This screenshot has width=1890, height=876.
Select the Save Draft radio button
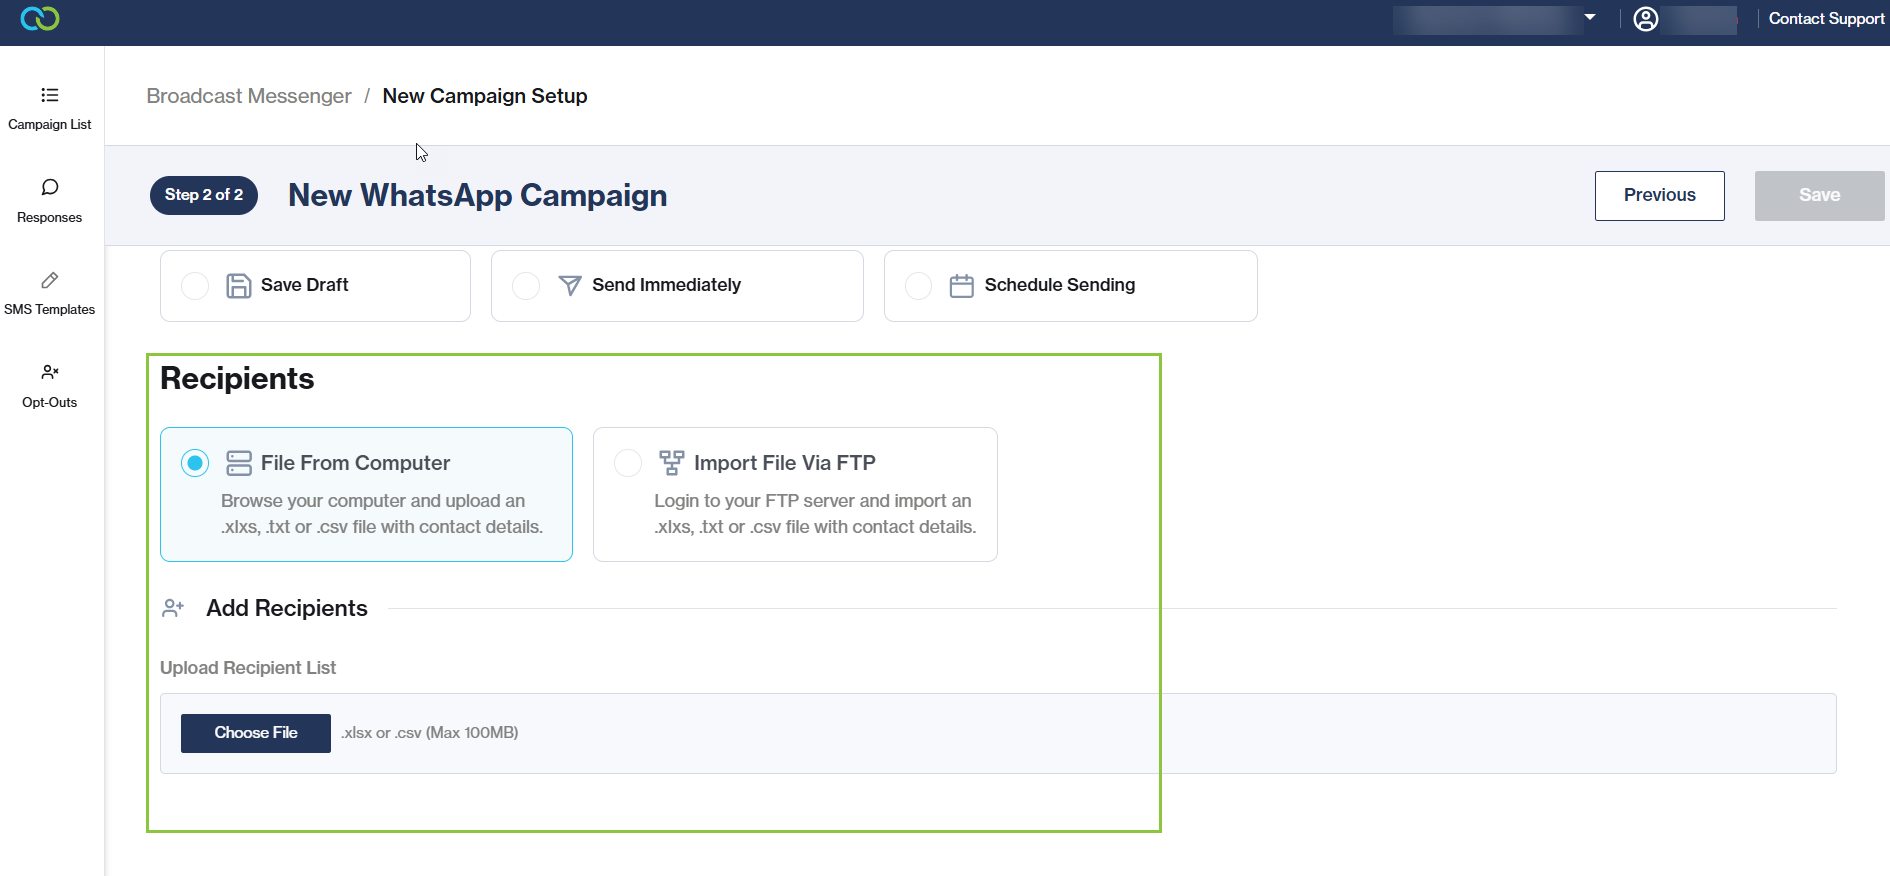pos(195,286)
